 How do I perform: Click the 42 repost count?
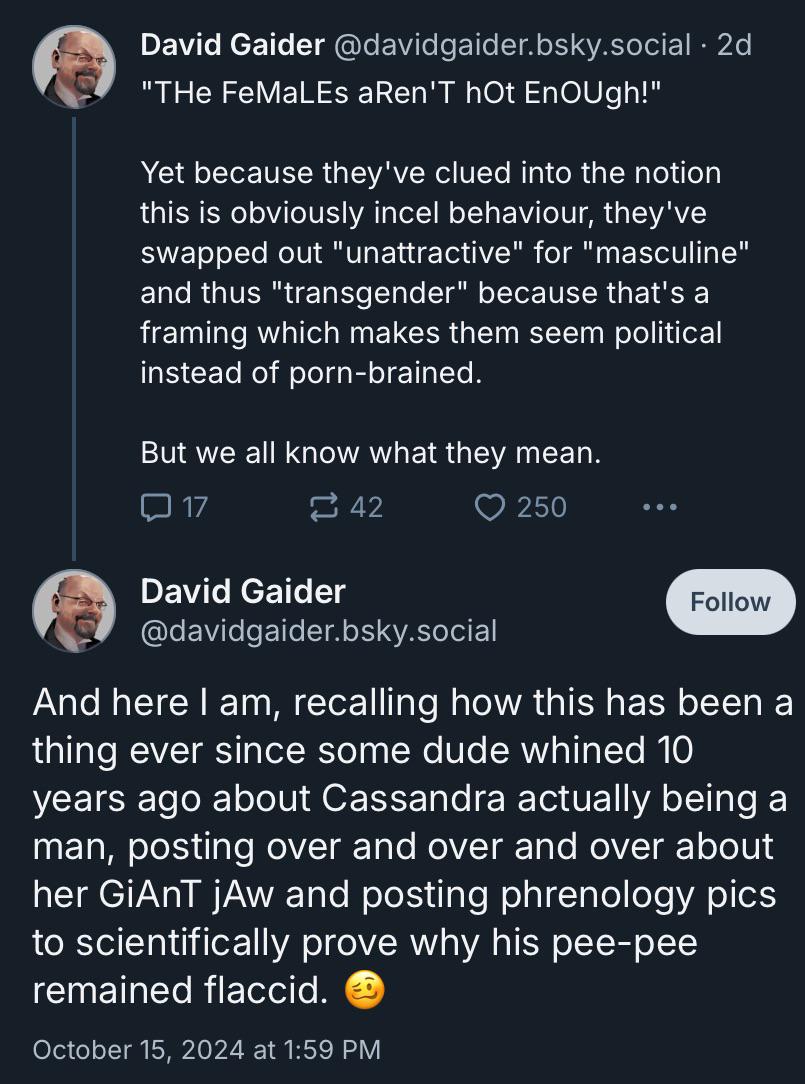[366, 507]
